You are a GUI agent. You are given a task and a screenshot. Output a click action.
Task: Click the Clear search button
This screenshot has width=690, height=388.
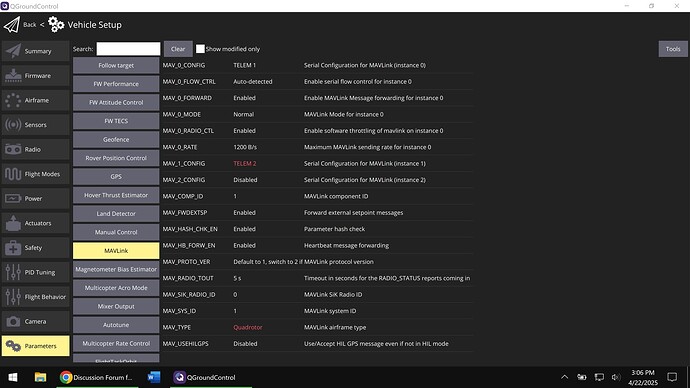tap(178, 49)
